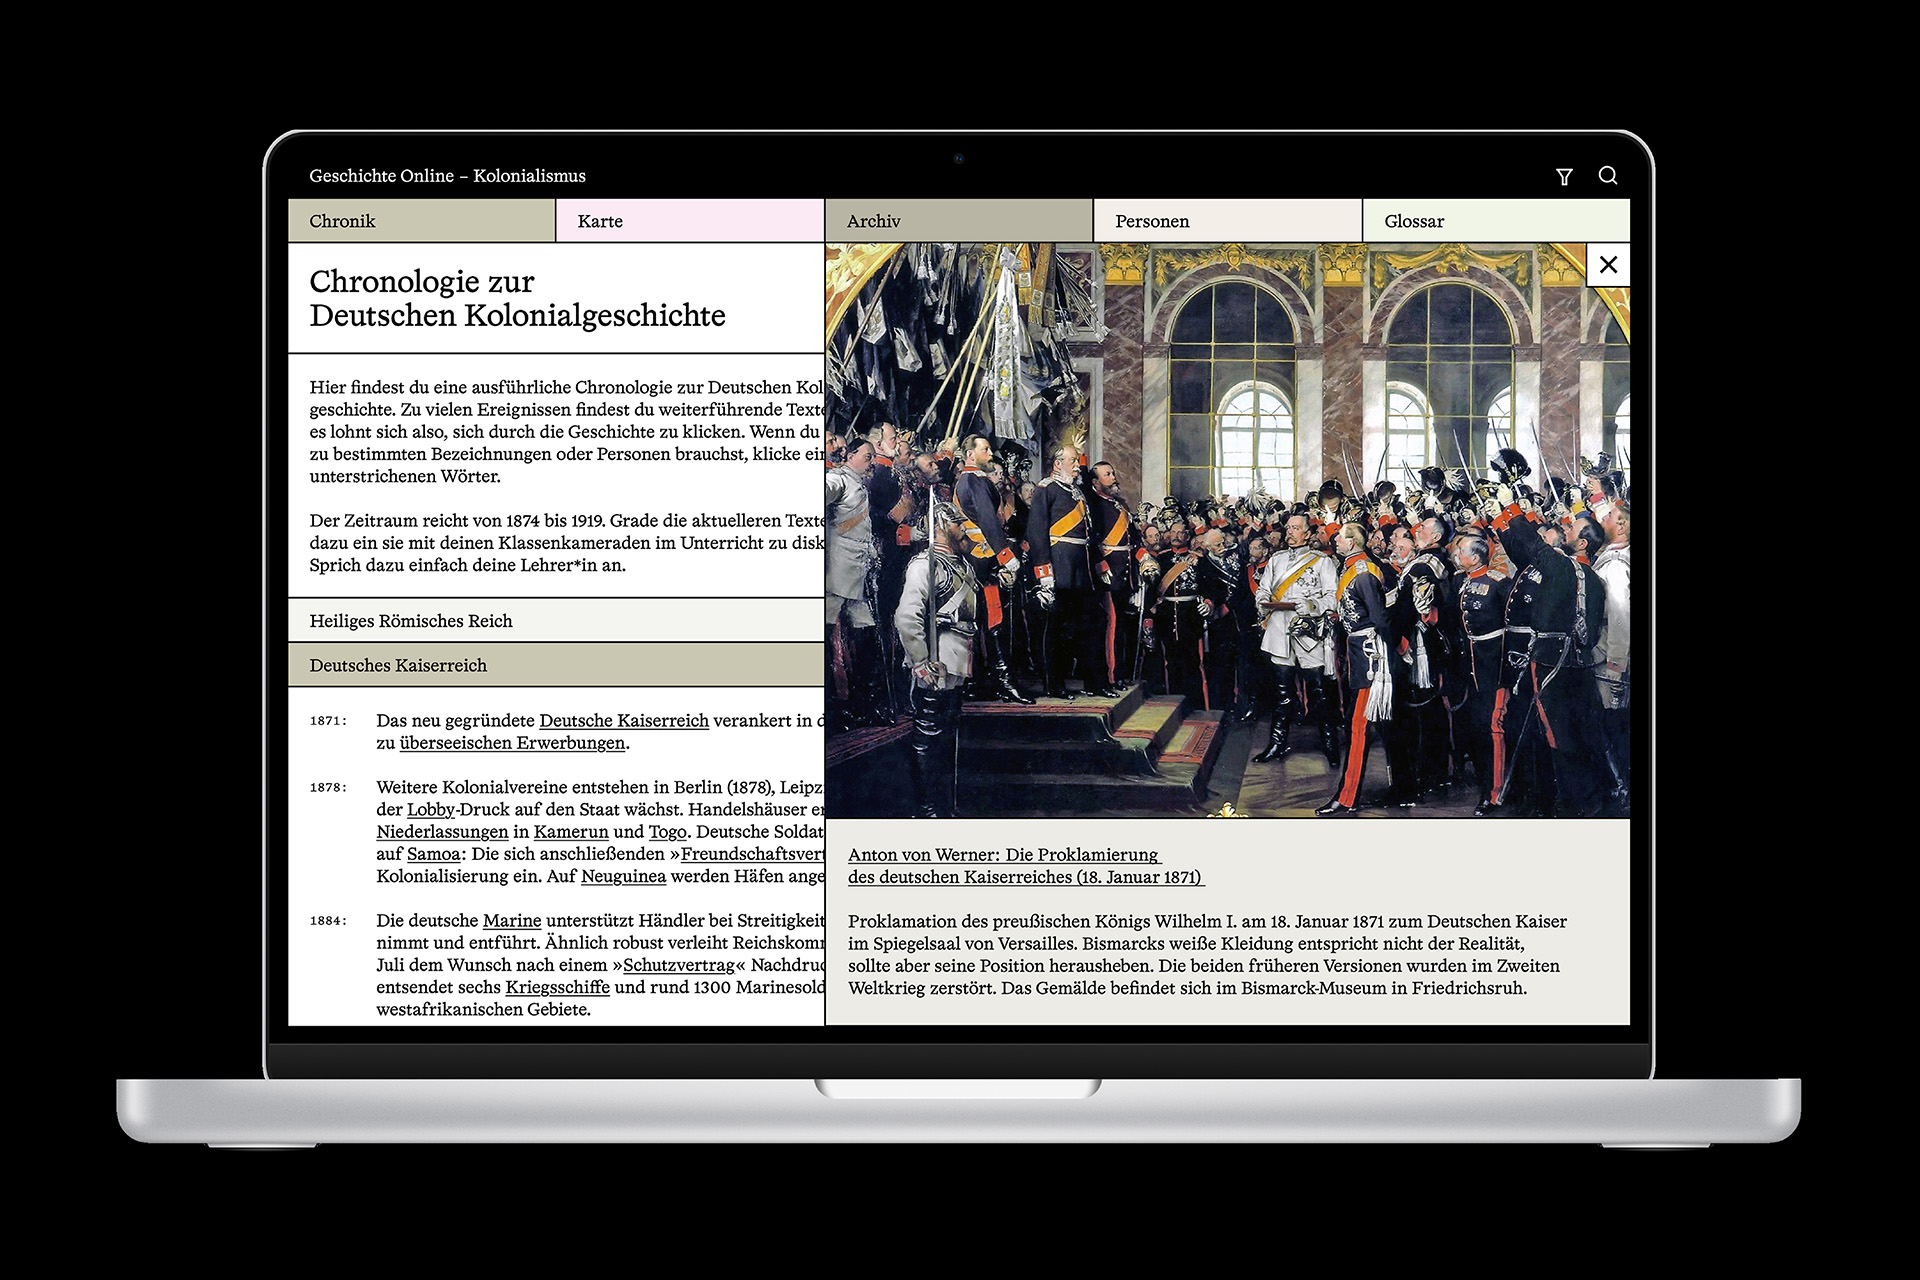
Task: Open the Kriegsschiffe link
Action: click(557, 987)
